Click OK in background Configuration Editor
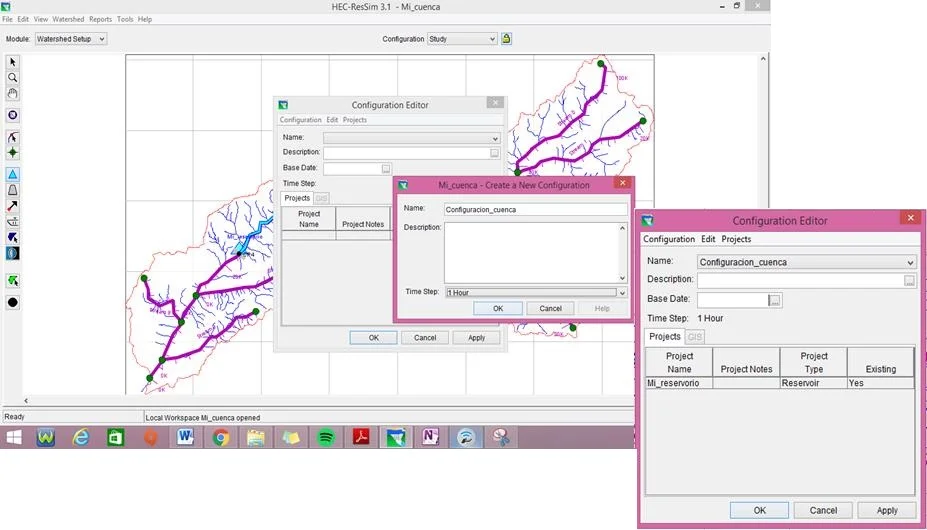Viewport: 927px width, 530px height. click(x=374, y=338)
